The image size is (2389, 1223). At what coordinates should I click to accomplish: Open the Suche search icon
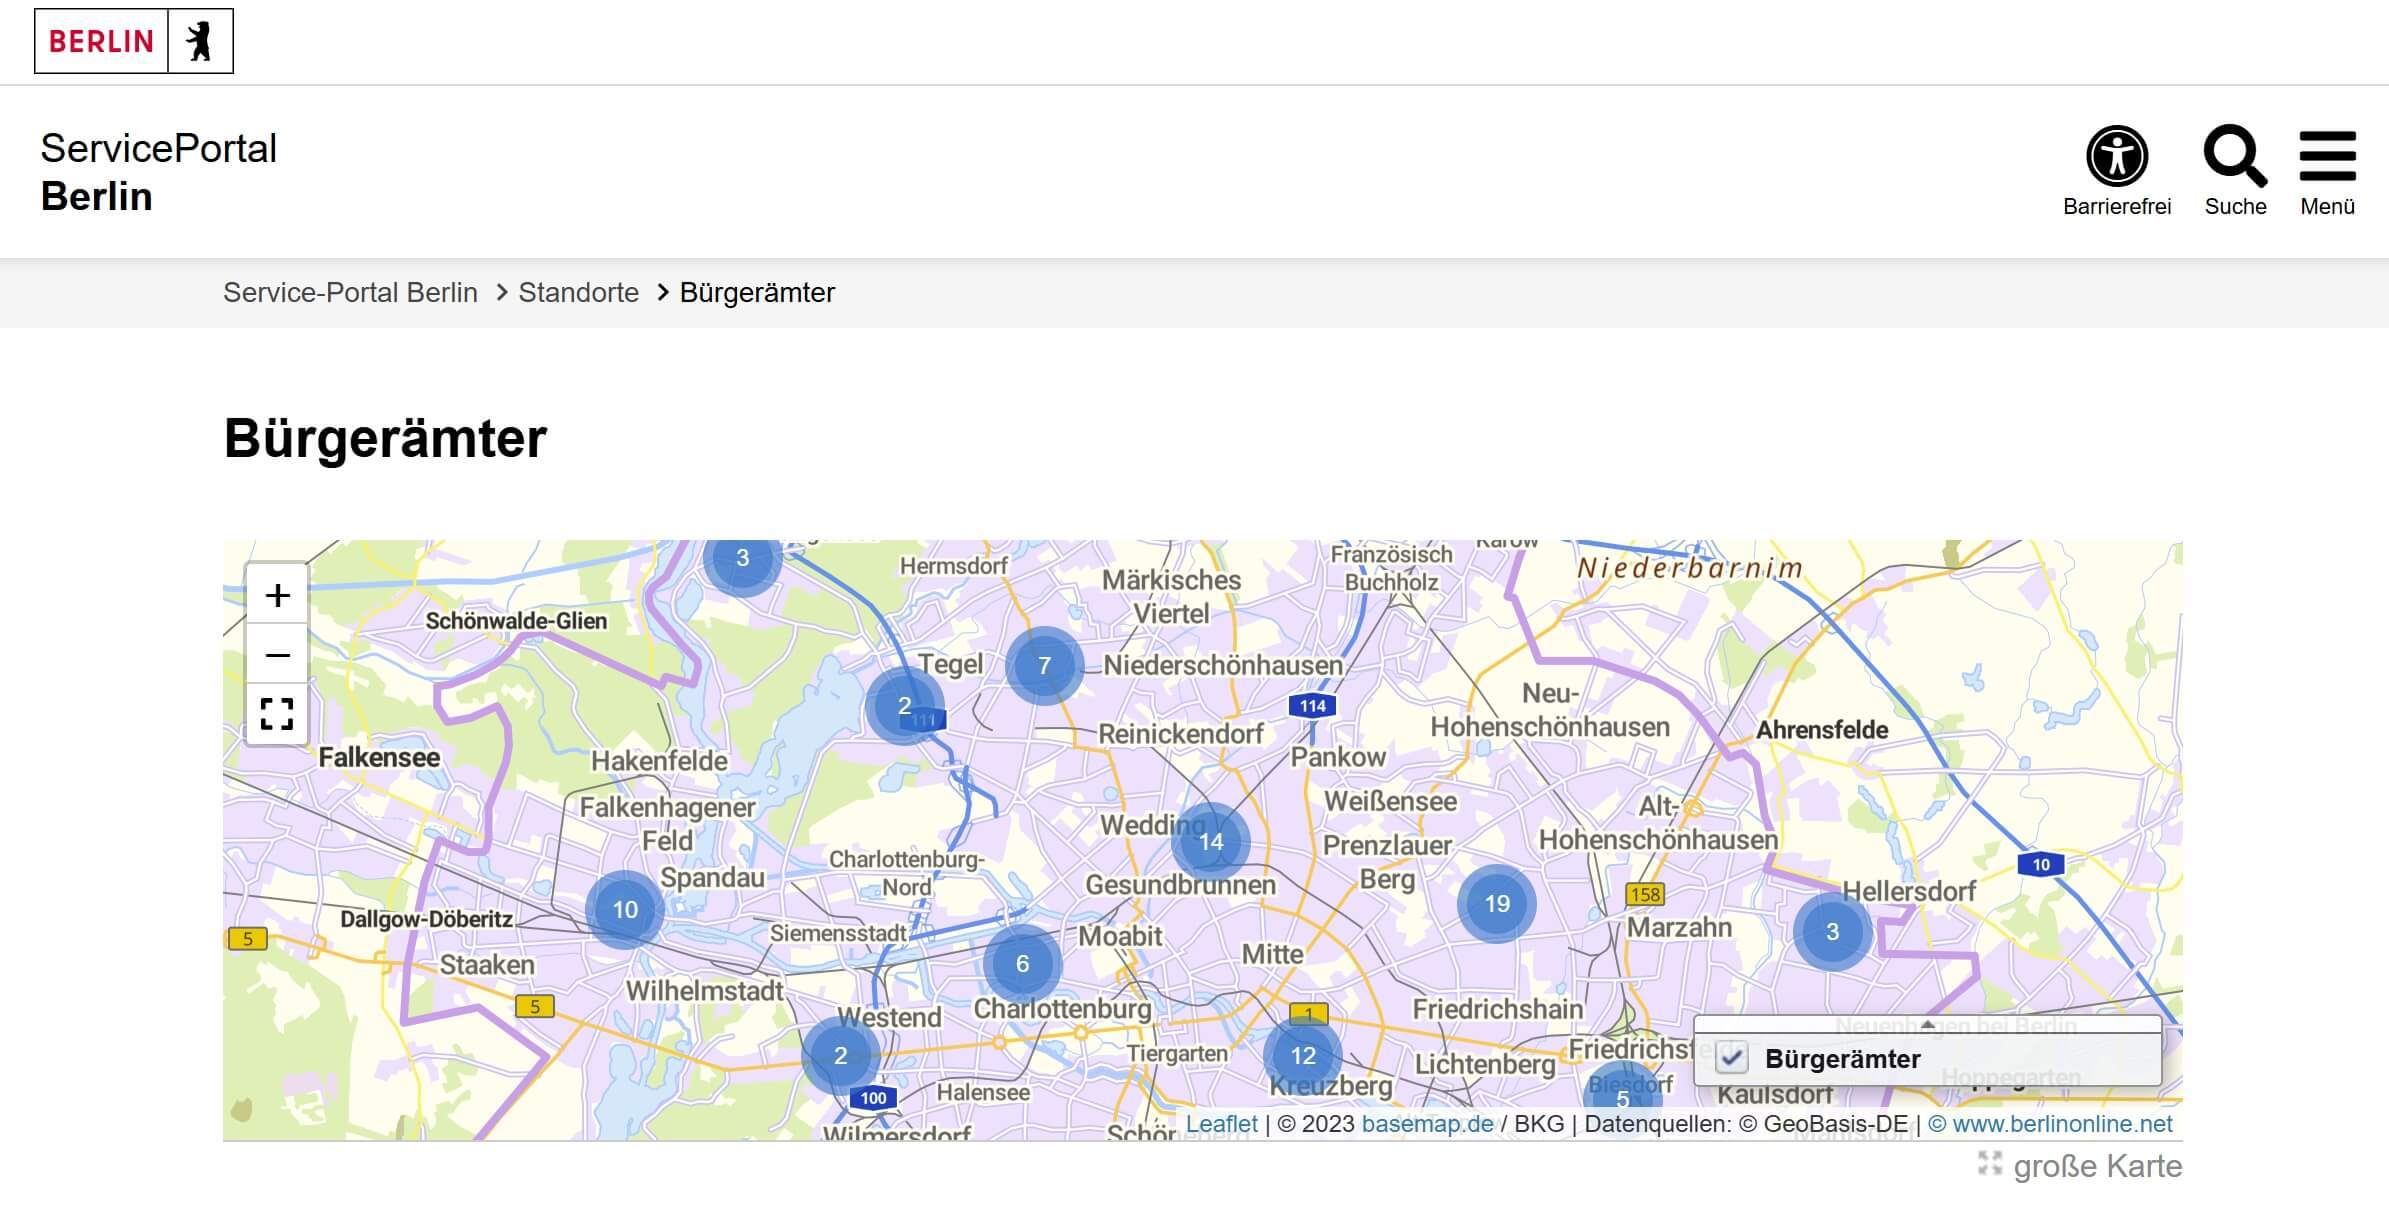pos(2235,156)
